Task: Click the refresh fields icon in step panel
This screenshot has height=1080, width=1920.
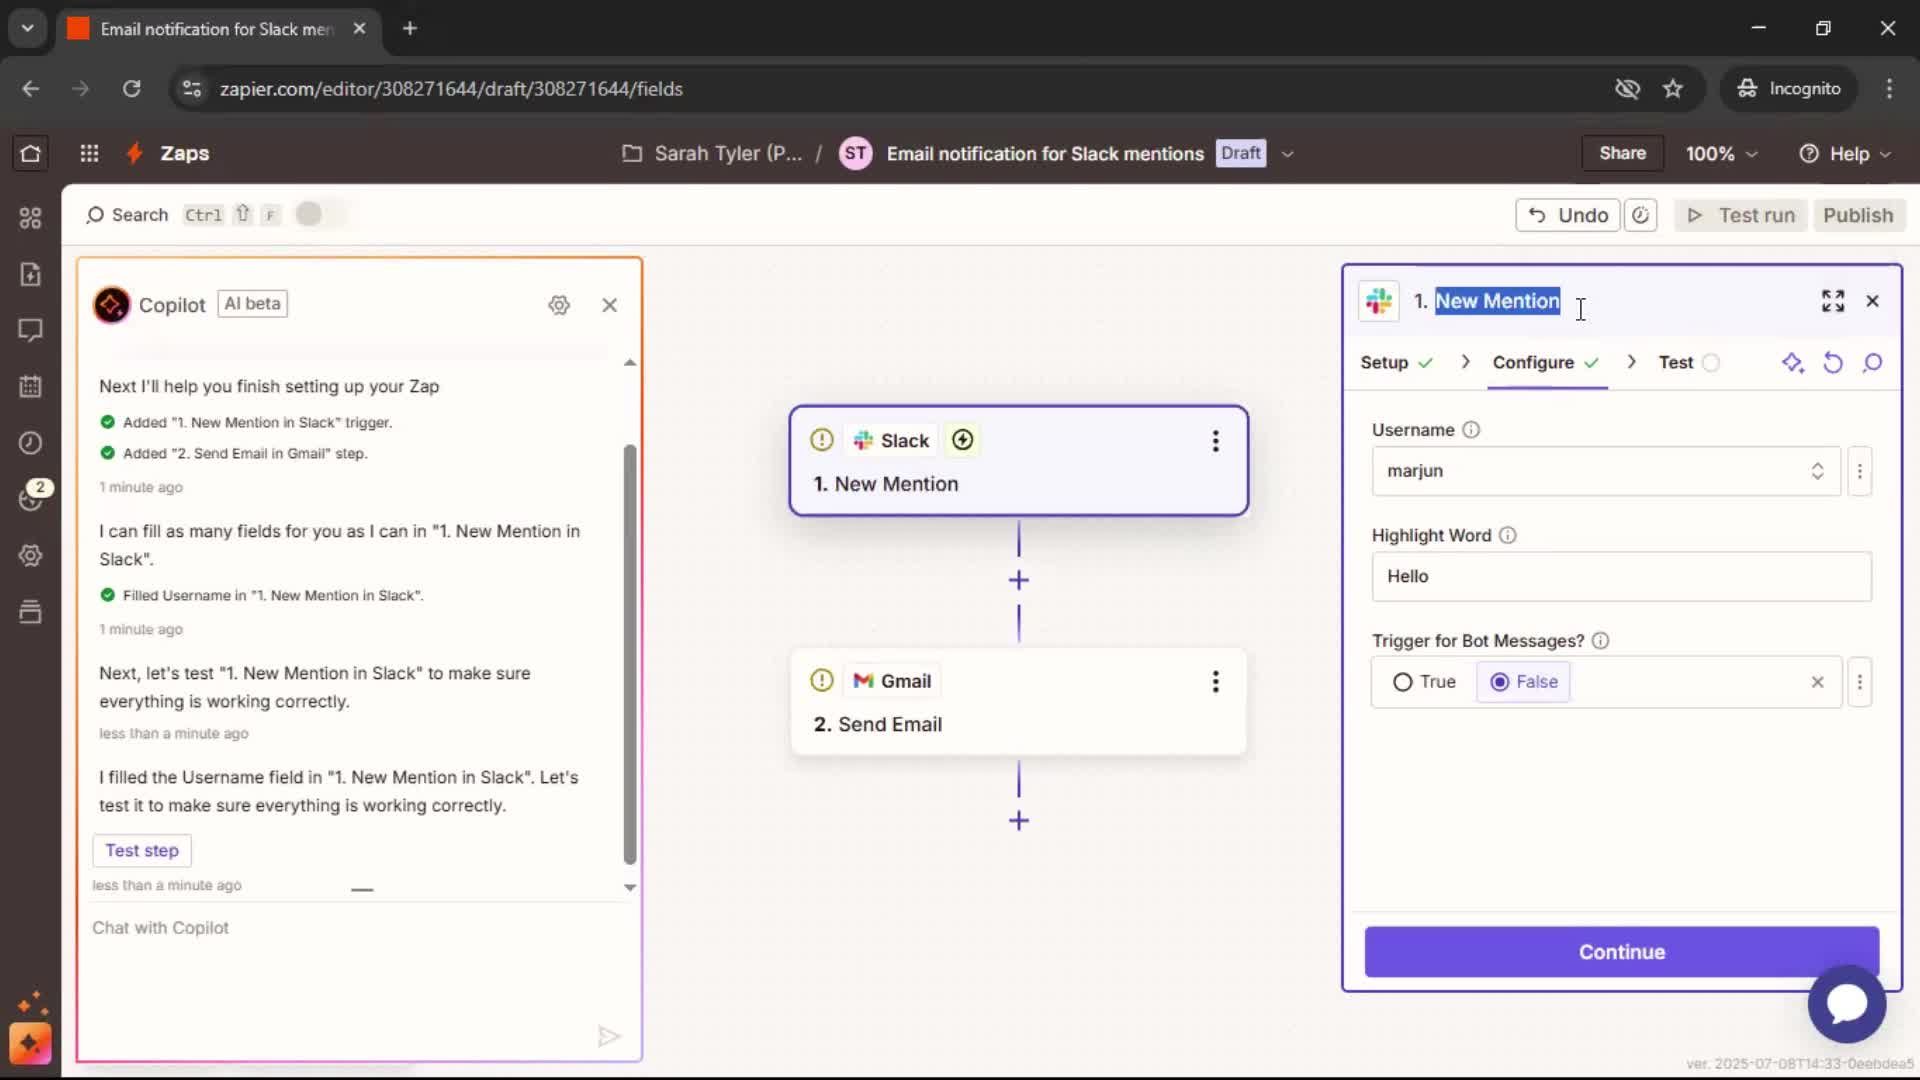Action: [x=1833, y=363]
